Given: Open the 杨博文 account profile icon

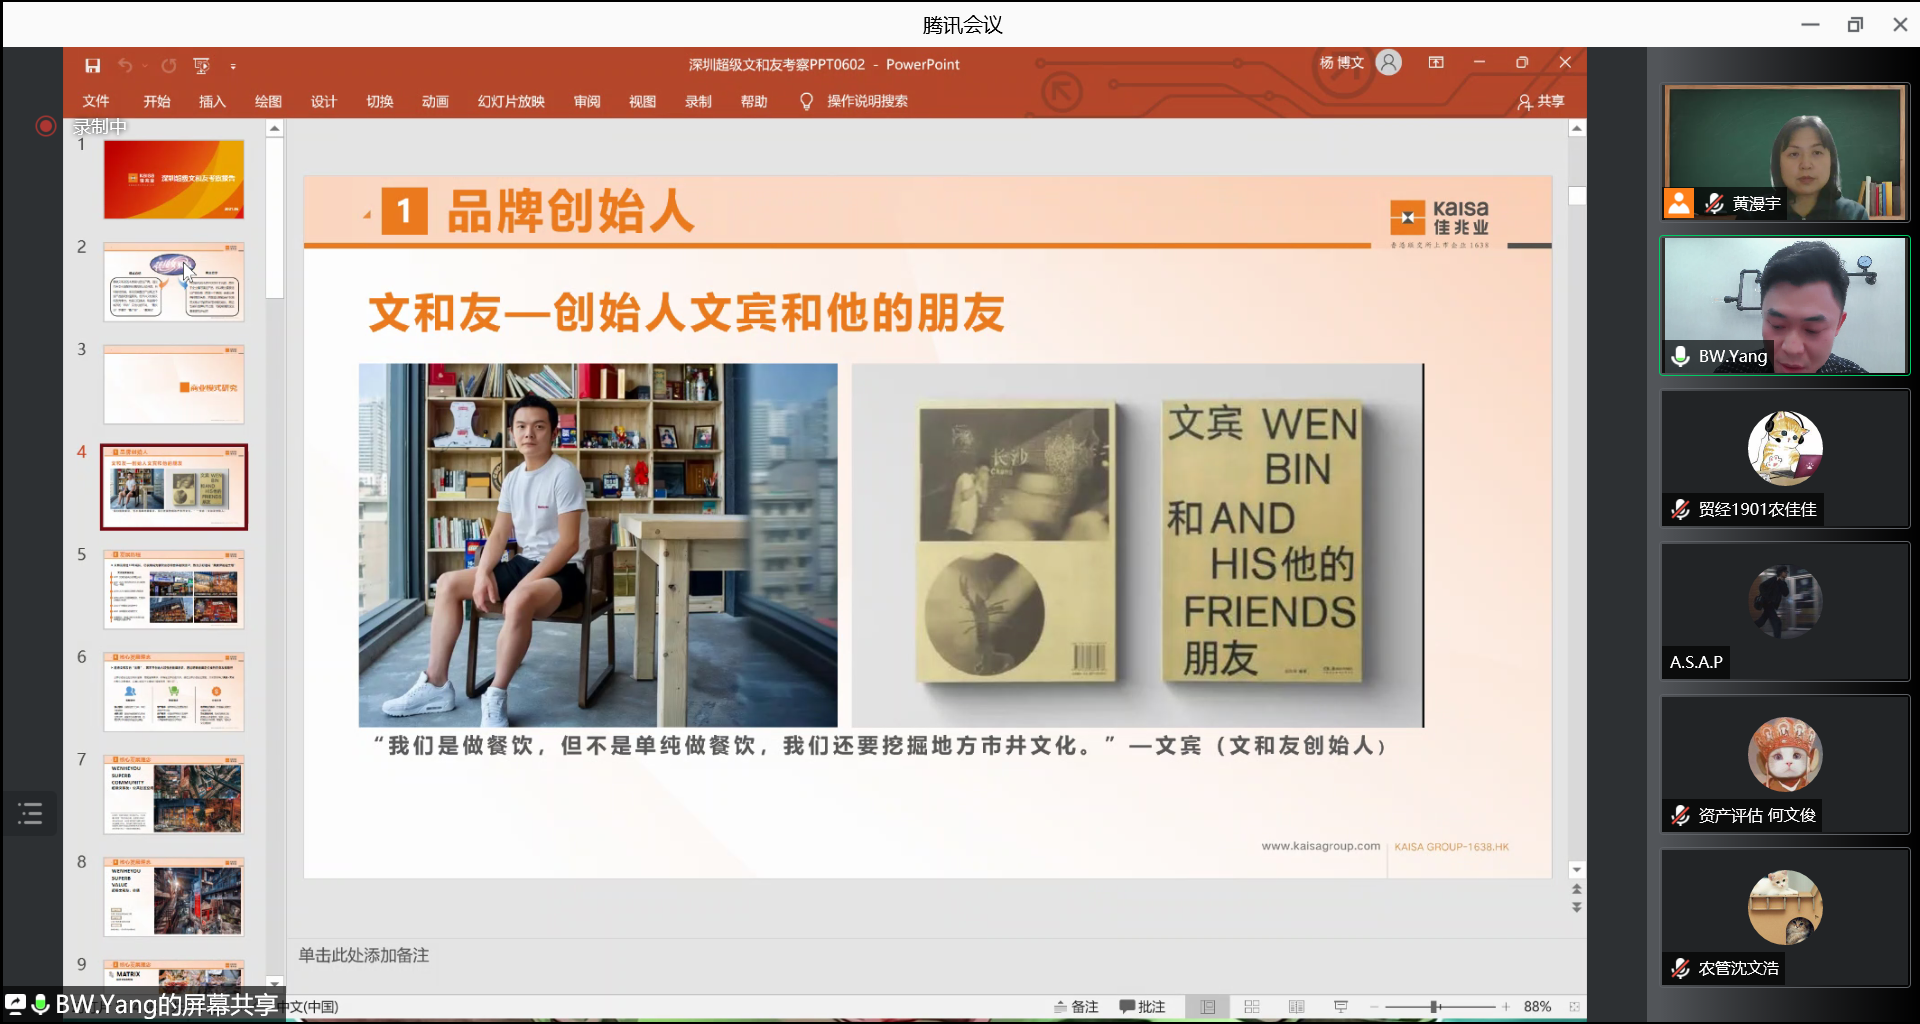Looking at the screenshot, I should pyautogui.click(x=1388, y=63).
